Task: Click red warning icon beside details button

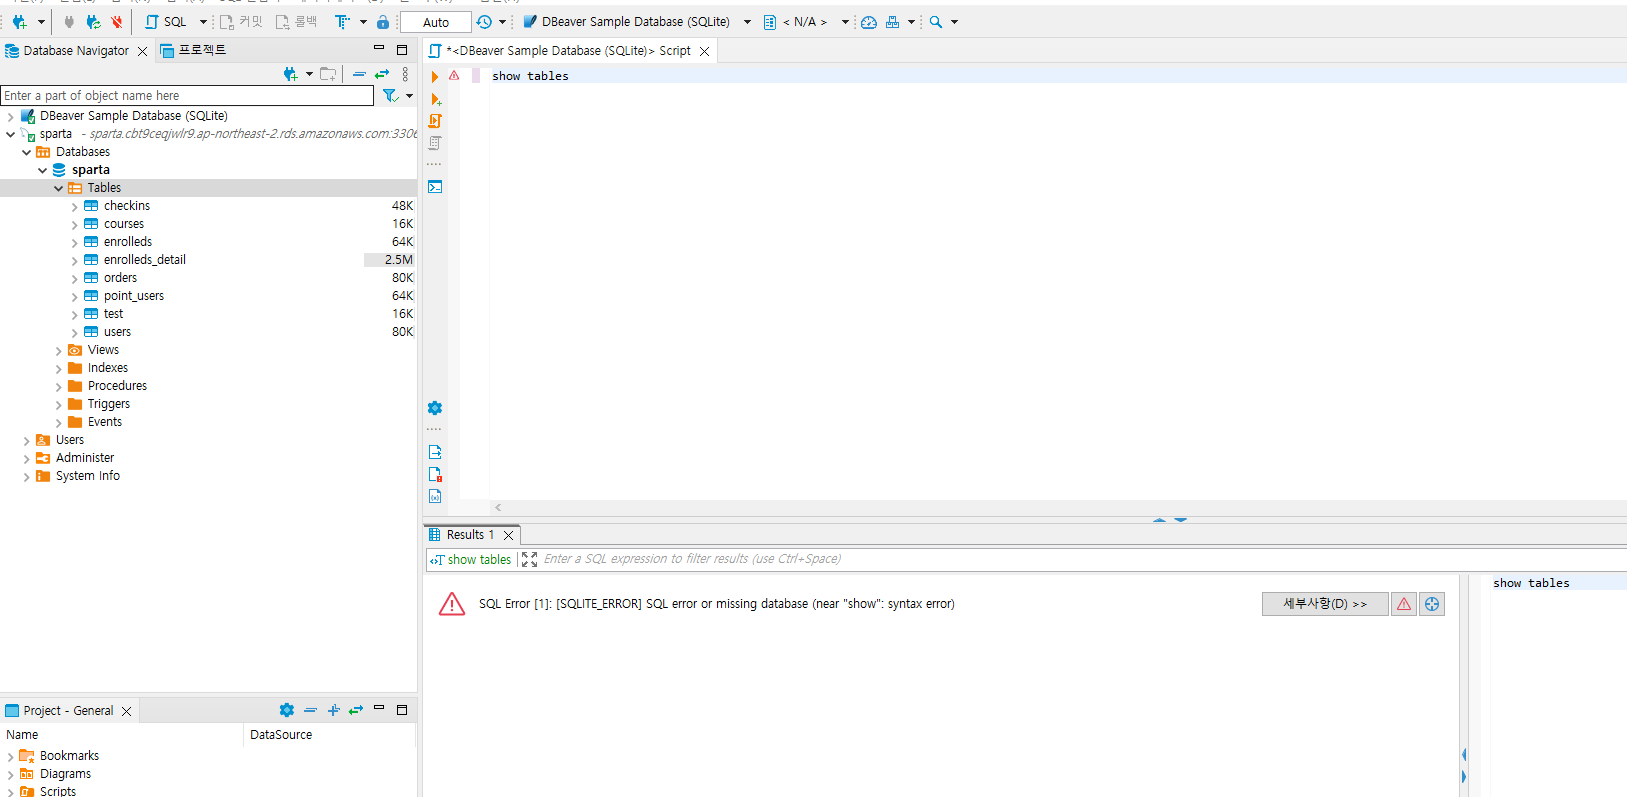Action: tap(1404, 604)
